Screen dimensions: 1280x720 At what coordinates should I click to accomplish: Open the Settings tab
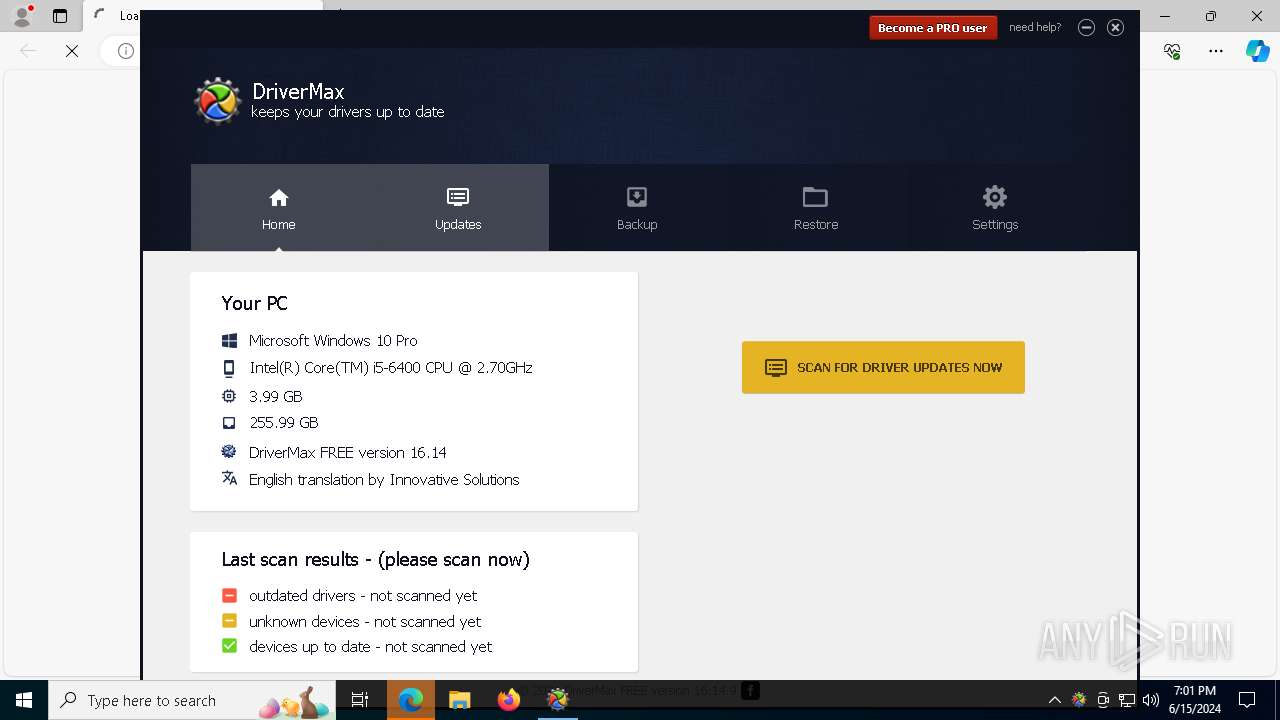995,208
